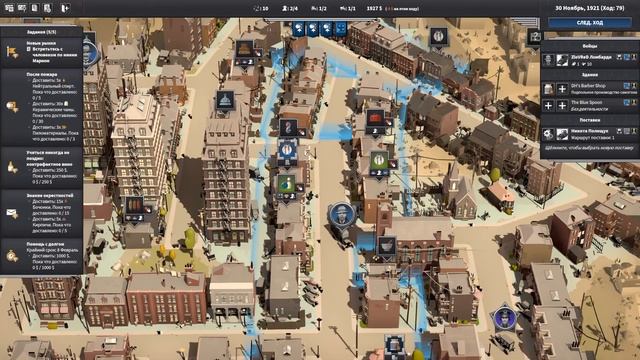Tick the checkbox for meeting Марион objective
This screenshot has height=360, width=640.
[x=29, y=49]
